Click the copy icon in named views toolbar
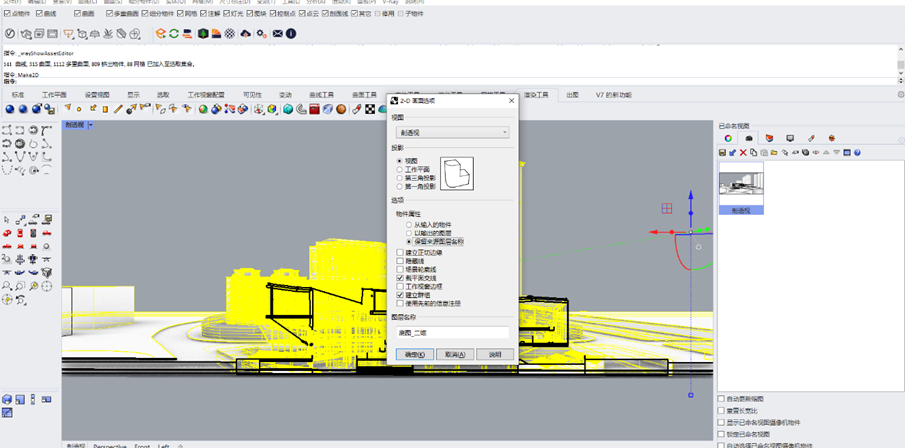905x448 pixels. point(754,152)
